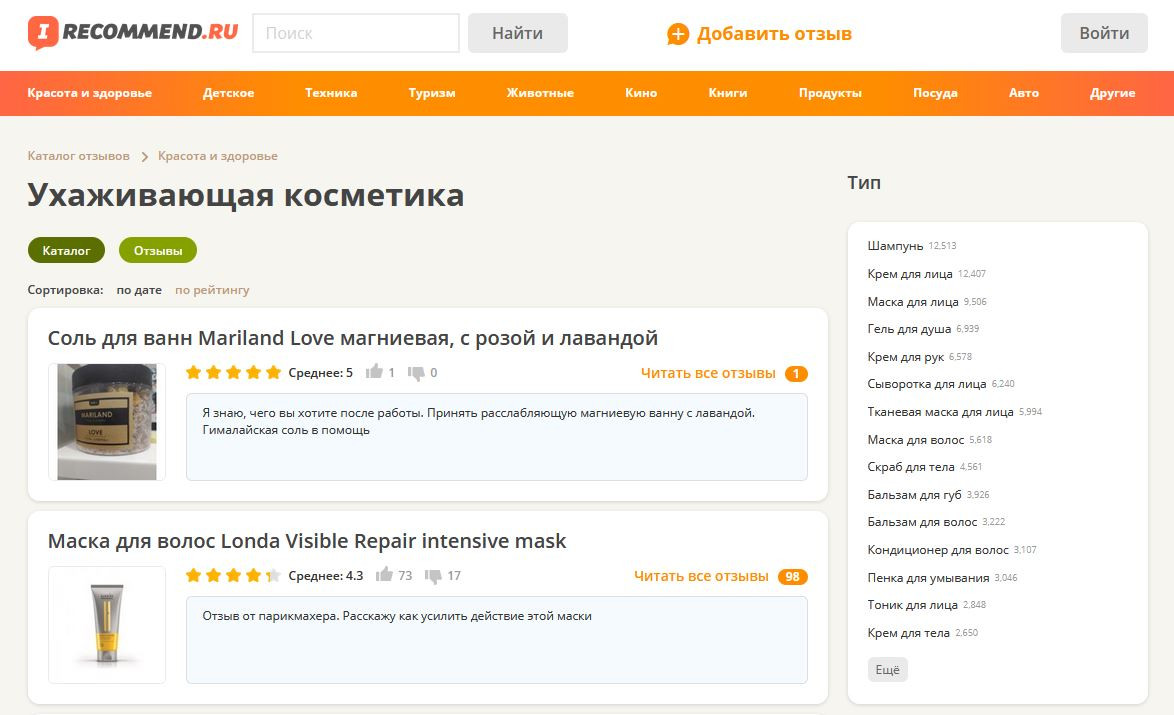The image size is (1174, 715).
Task: Open the Техника navigation item
Action: (x=331, y=93)
